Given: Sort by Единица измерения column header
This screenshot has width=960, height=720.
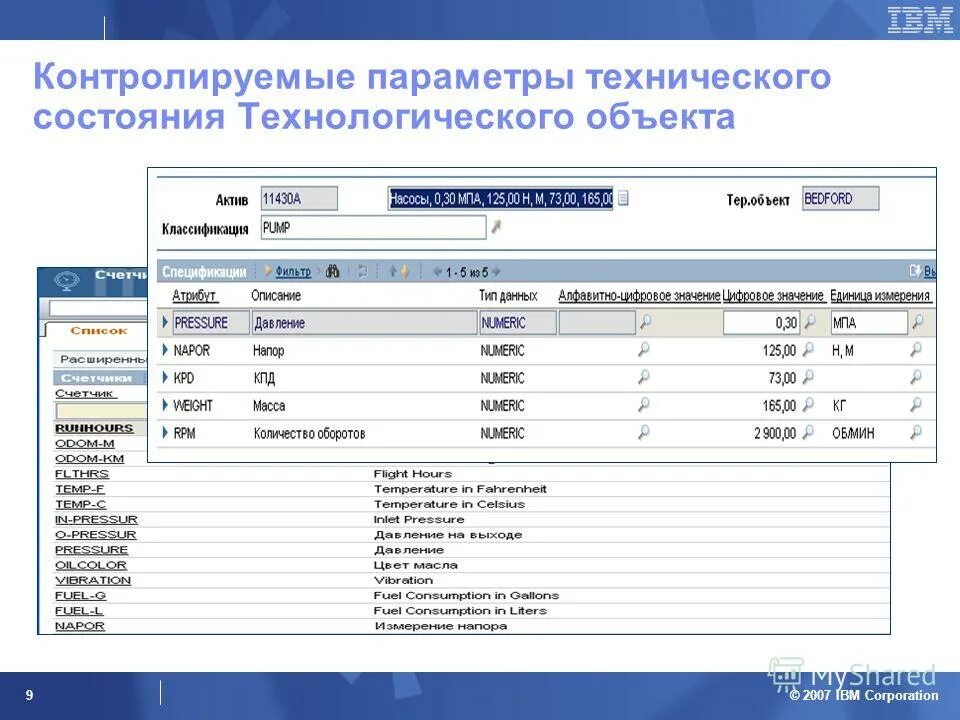Looking at the screenshot, I should [x=880, y=296].
